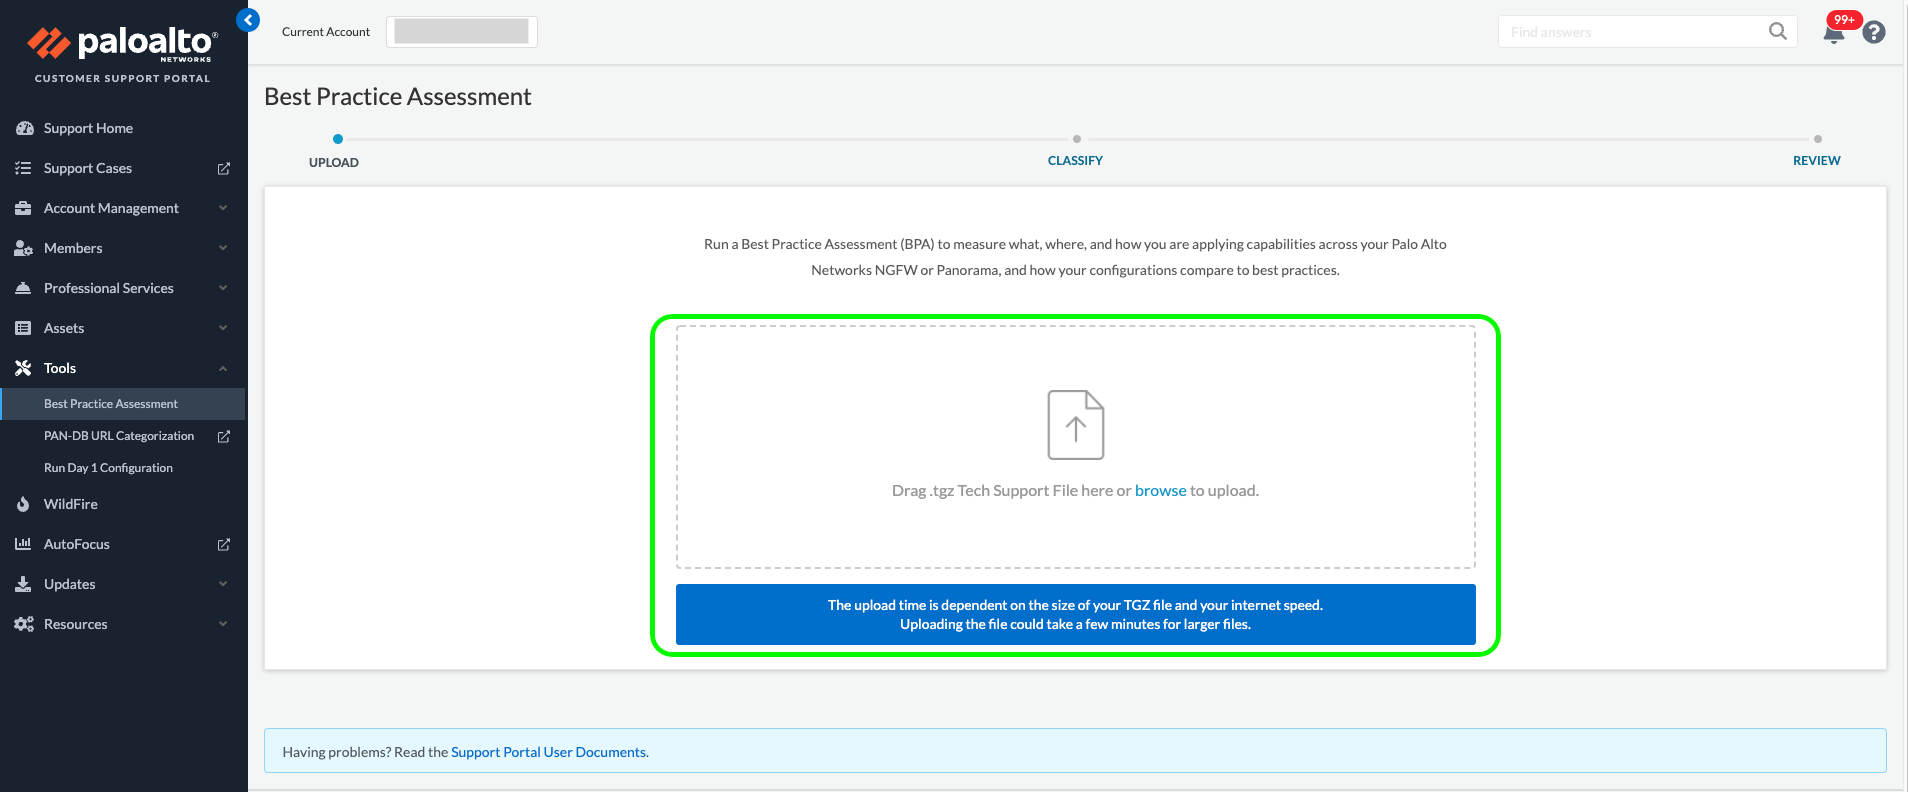Click the 'Run a Best Practice Assessment' description
The width and height of the screenshot is (1908, 792).
pos(1075,257)
